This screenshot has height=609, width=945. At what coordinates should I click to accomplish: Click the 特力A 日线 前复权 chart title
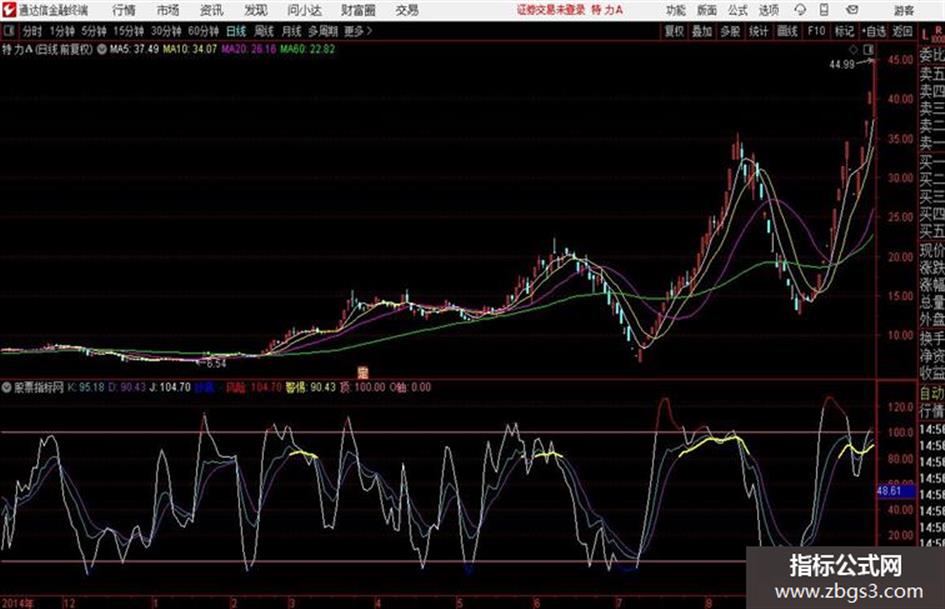[x=48, y=49]
